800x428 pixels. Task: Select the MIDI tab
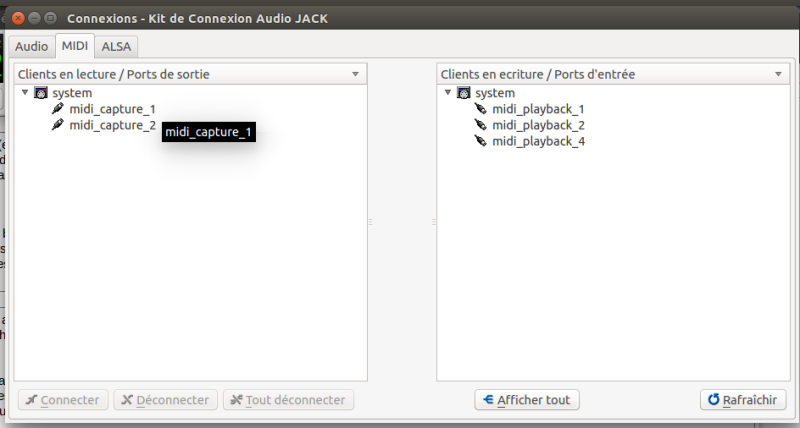pyautogui.click(x=74, y=46)
